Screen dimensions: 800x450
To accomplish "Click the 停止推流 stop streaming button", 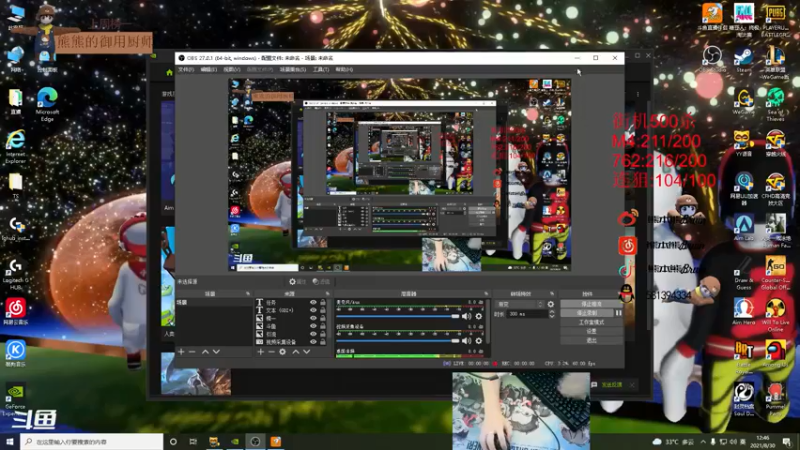I will pyautogui.click(x=591, y=304).
